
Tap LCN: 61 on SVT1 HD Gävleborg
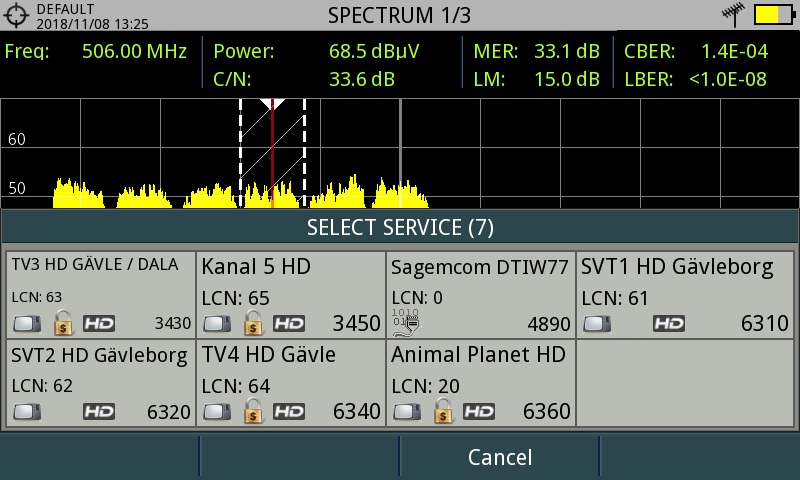click(x=615, y=298)
